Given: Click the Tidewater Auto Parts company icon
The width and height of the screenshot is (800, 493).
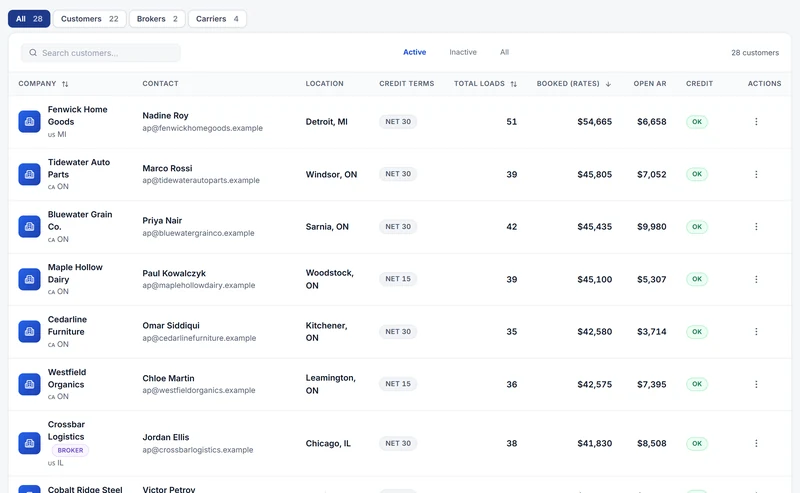Looking at the screenshot, I should [x=30, y=174].
